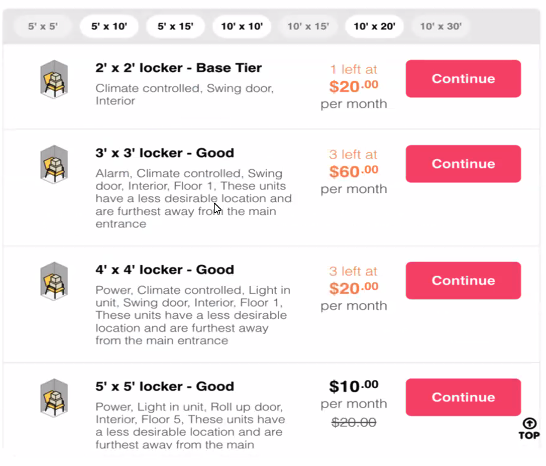The height and width of the screenshot is (466, 546).
Task: Click the 3' x 3' locker unit icon
Action: (54, 164)
